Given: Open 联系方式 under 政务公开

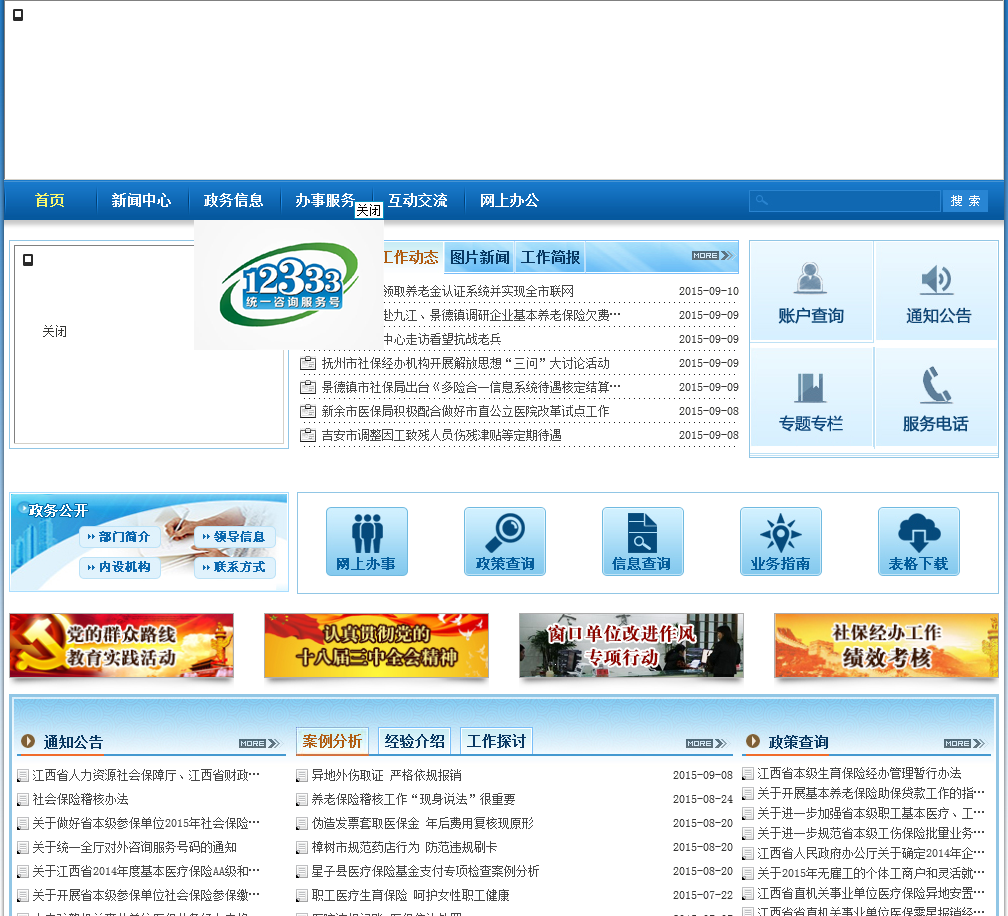Looking at the screenshot, I should (x=235, y=567).
